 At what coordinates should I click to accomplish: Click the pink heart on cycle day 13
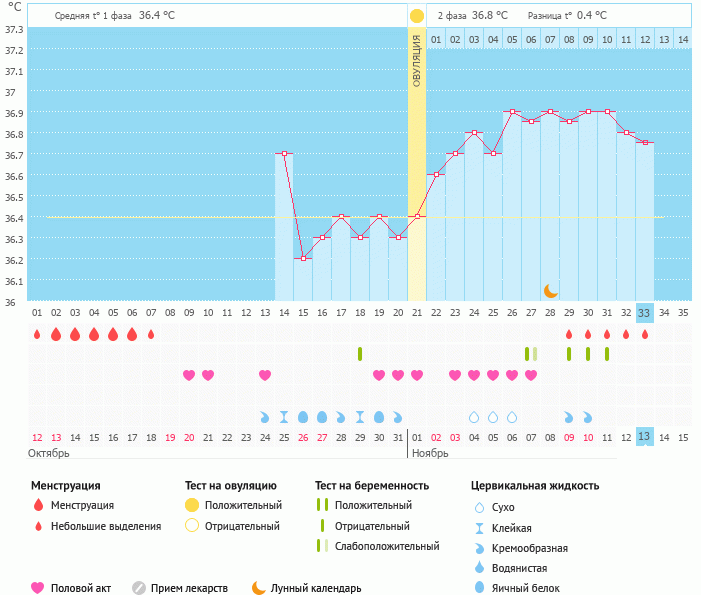coord(265,375)
